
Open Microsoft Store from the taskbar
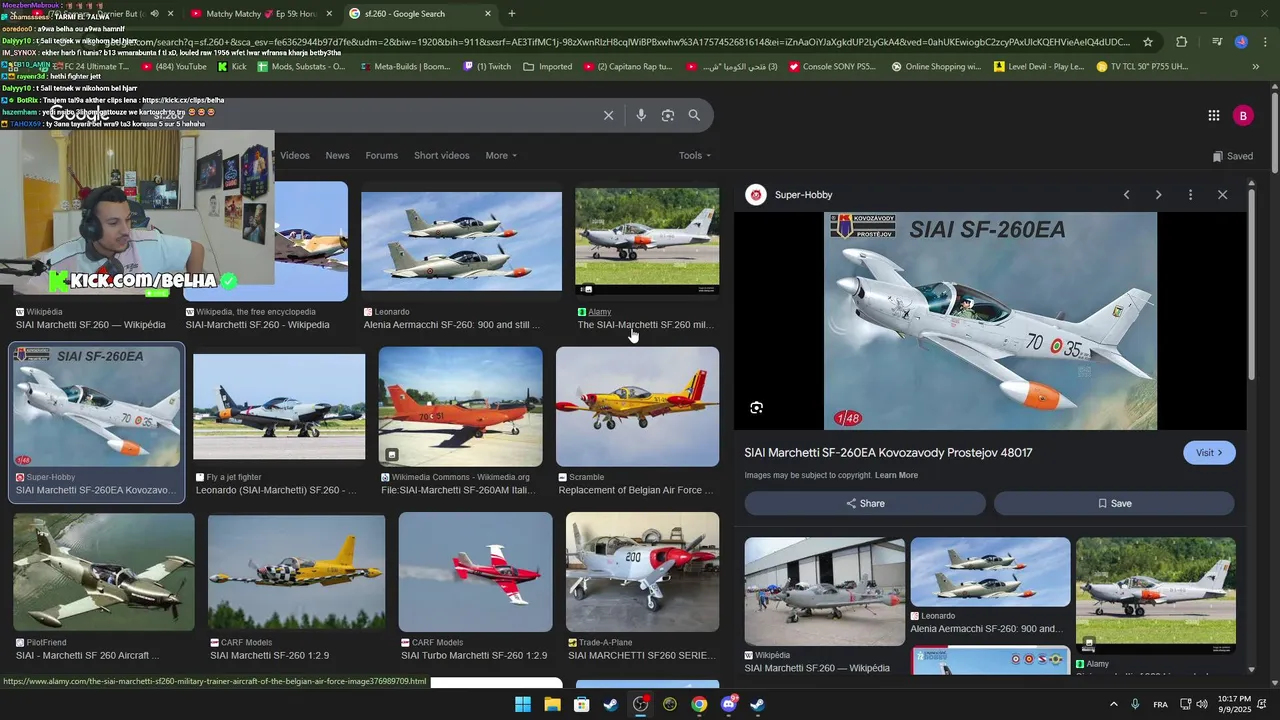point(582,704)
